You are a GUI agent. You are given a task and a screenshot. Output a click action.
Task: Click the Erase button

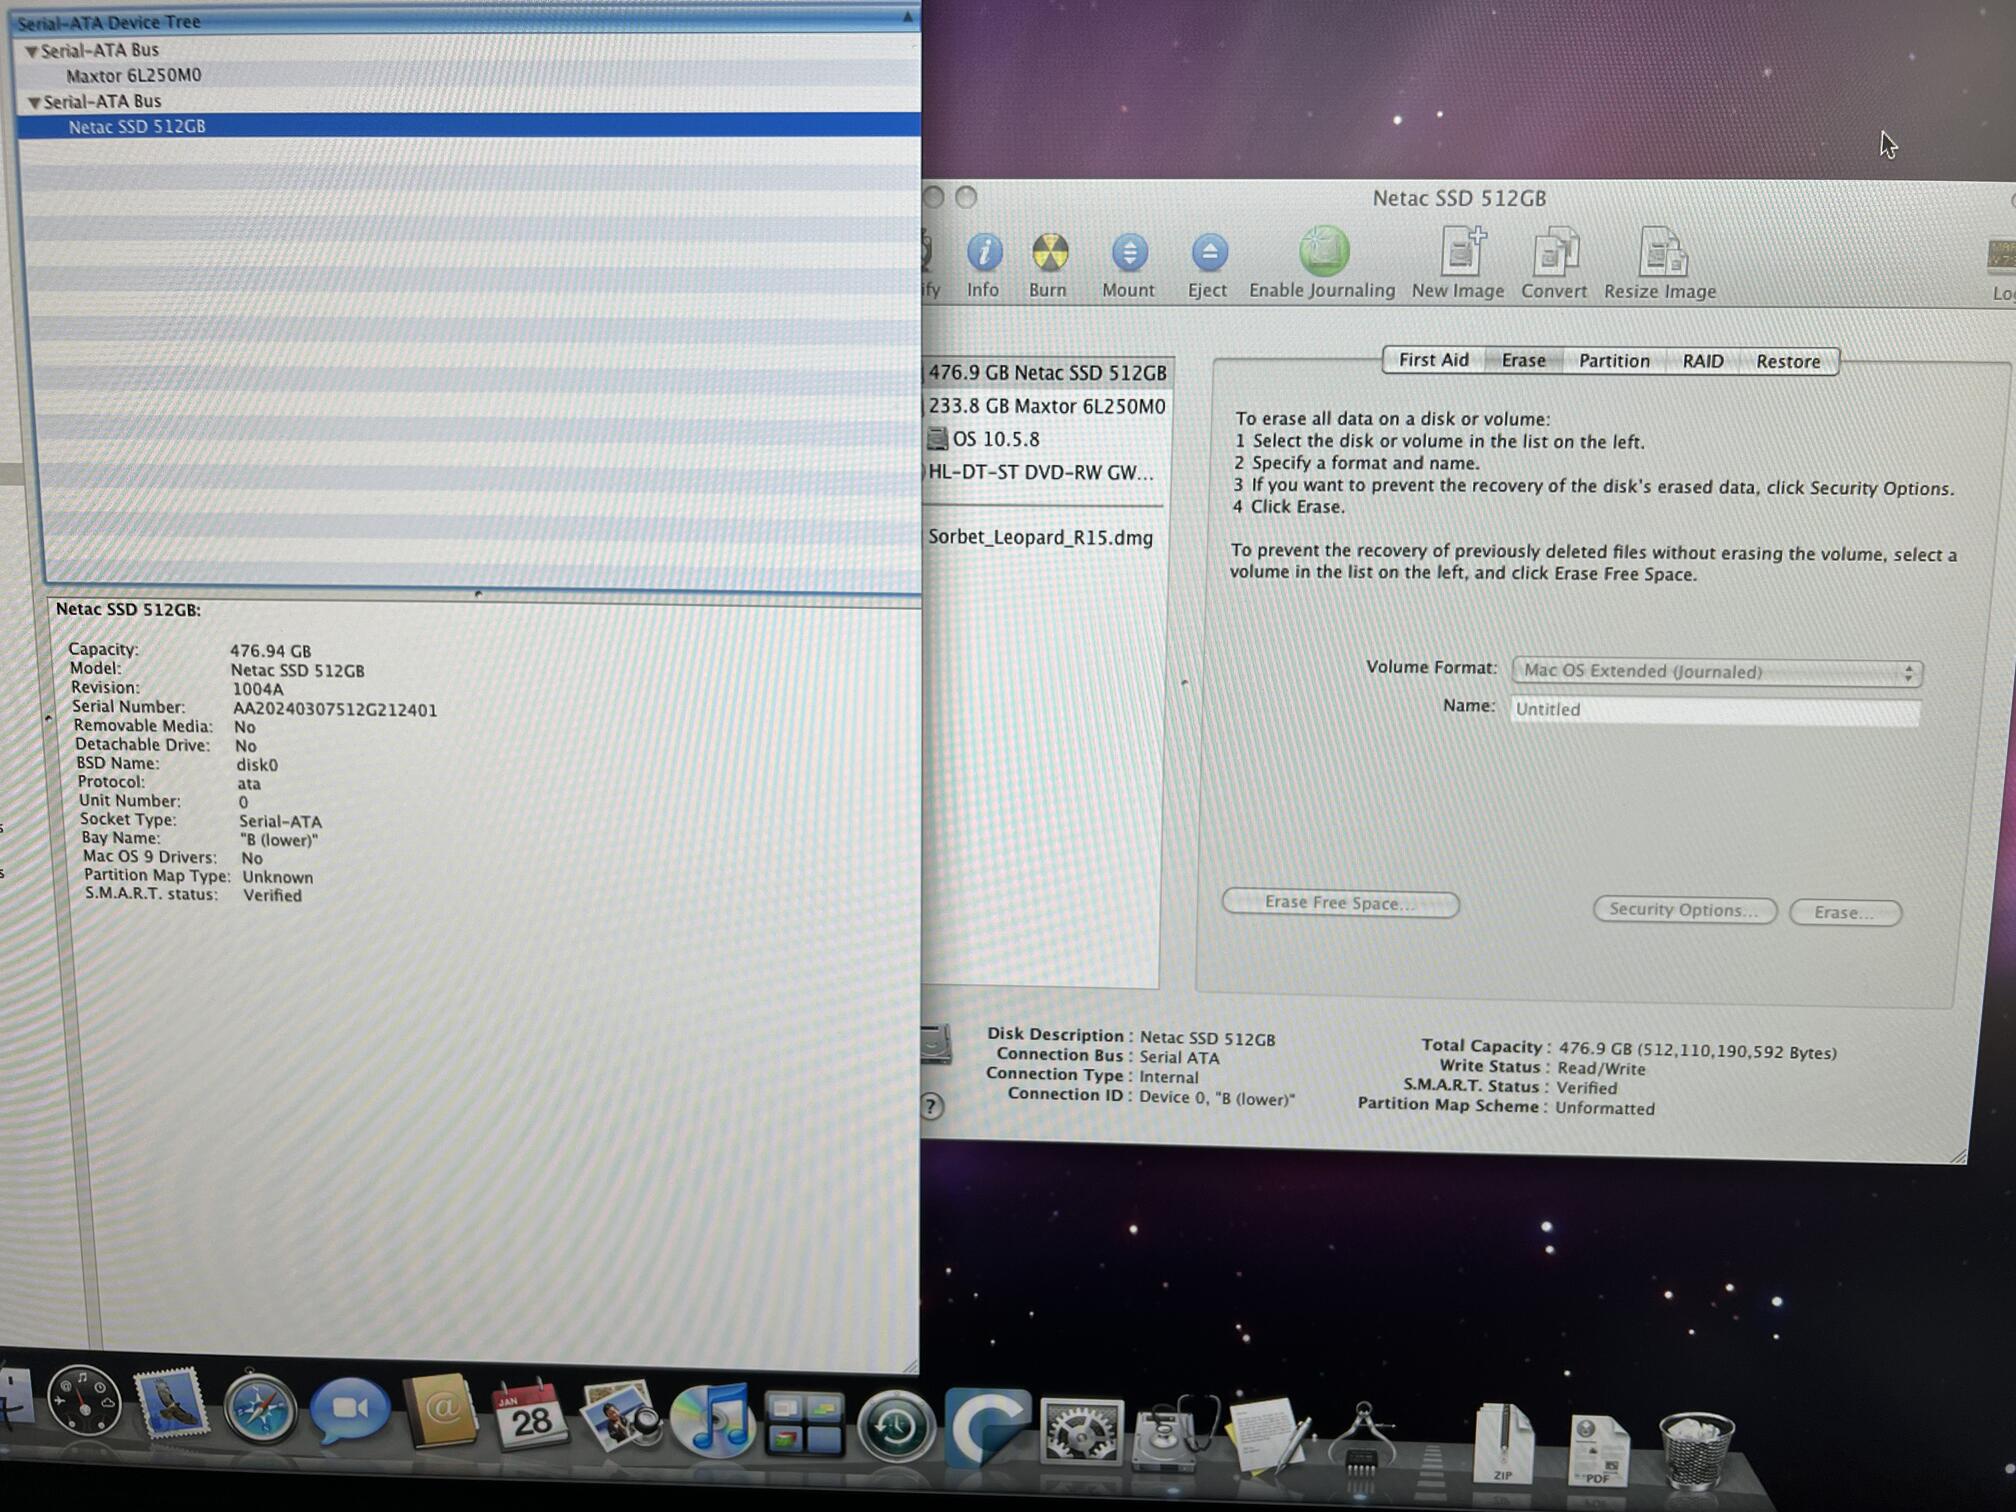1844,912
